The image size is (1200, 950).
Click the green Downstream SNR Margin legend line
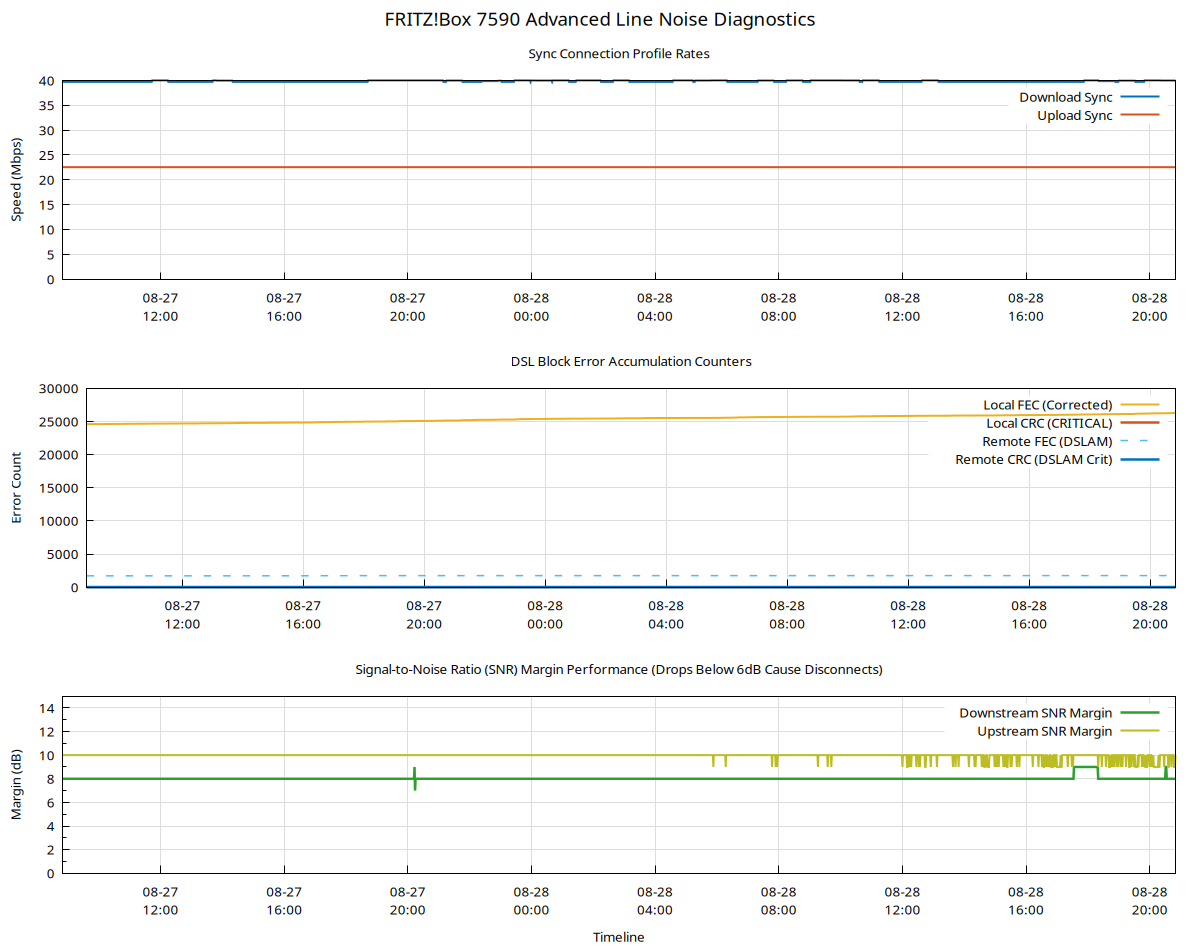1140,713
